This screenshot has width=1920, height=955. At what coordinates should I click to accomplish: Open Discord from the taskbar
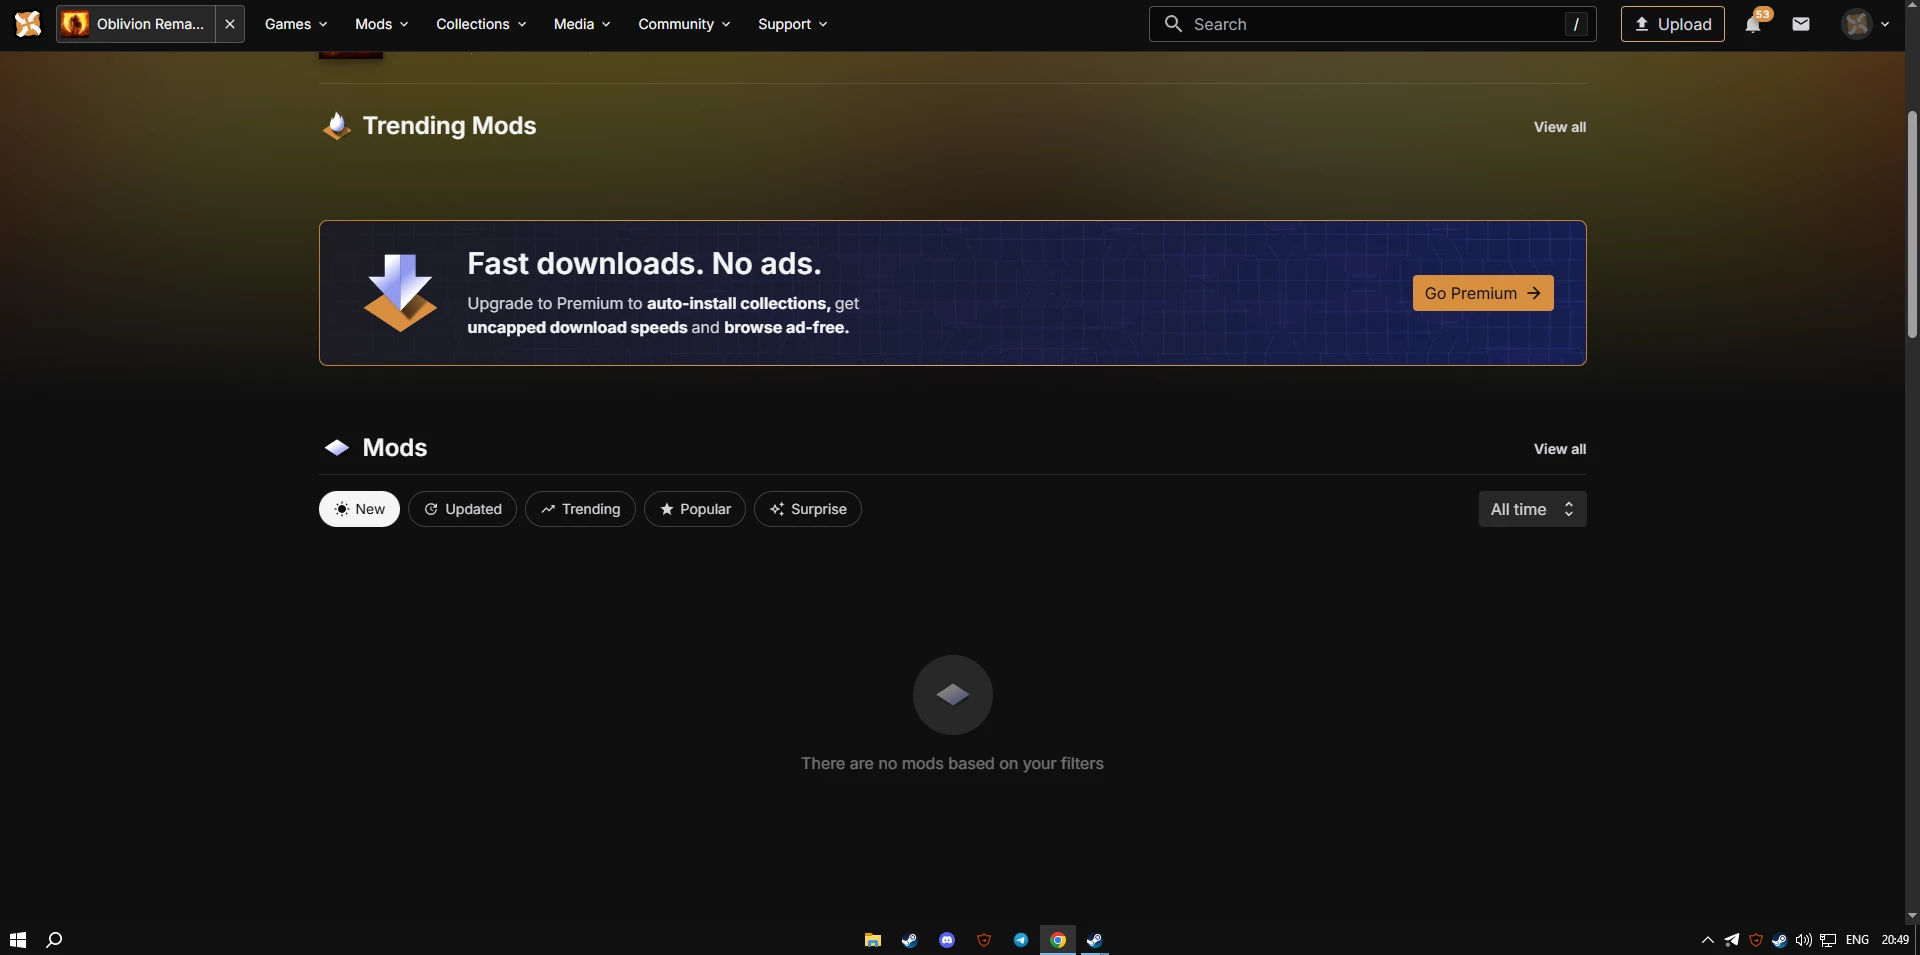[x=947, y=940]
